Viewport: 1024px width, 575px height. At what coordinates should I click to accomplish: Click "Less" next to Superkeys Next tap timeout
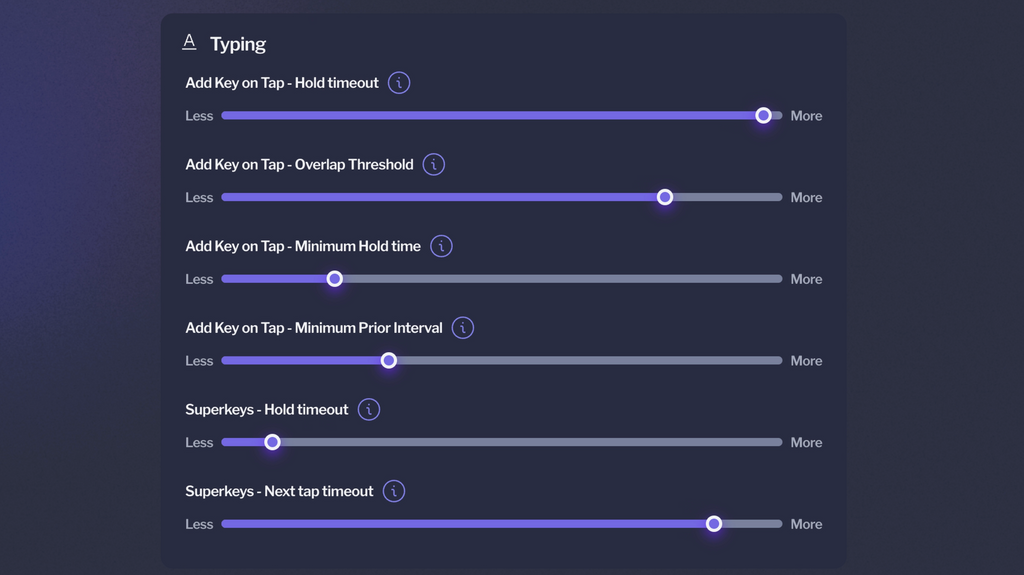199,524
